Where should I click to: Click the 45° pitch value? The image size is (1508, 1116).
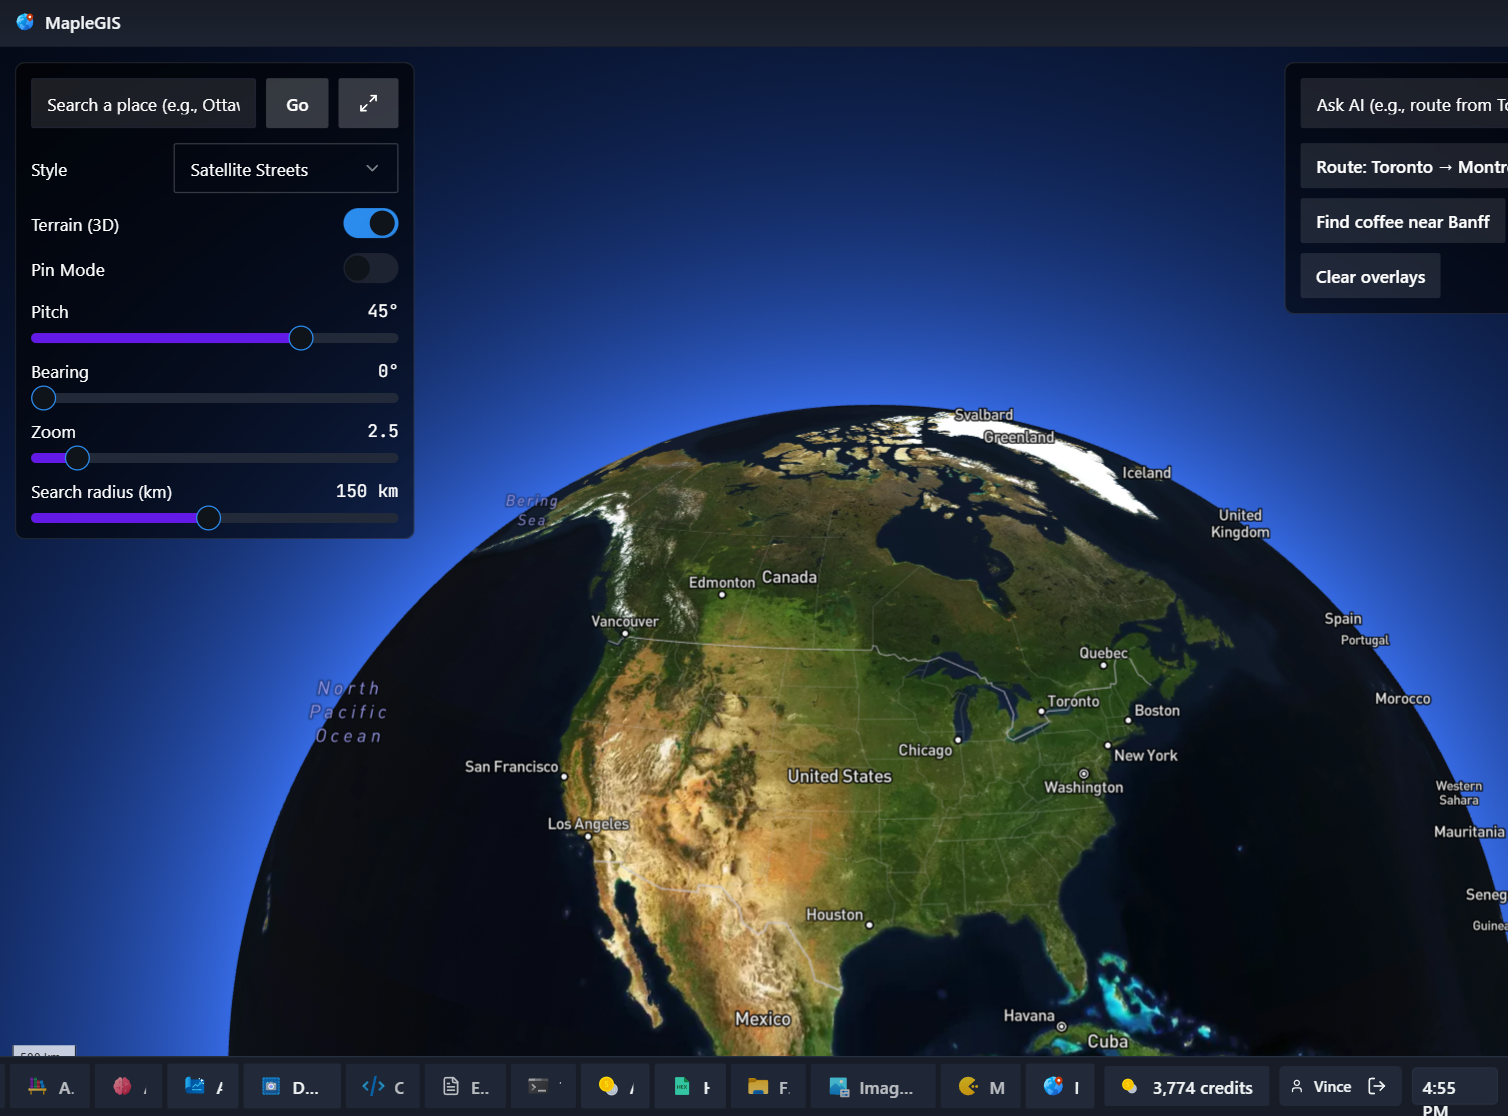382,310
